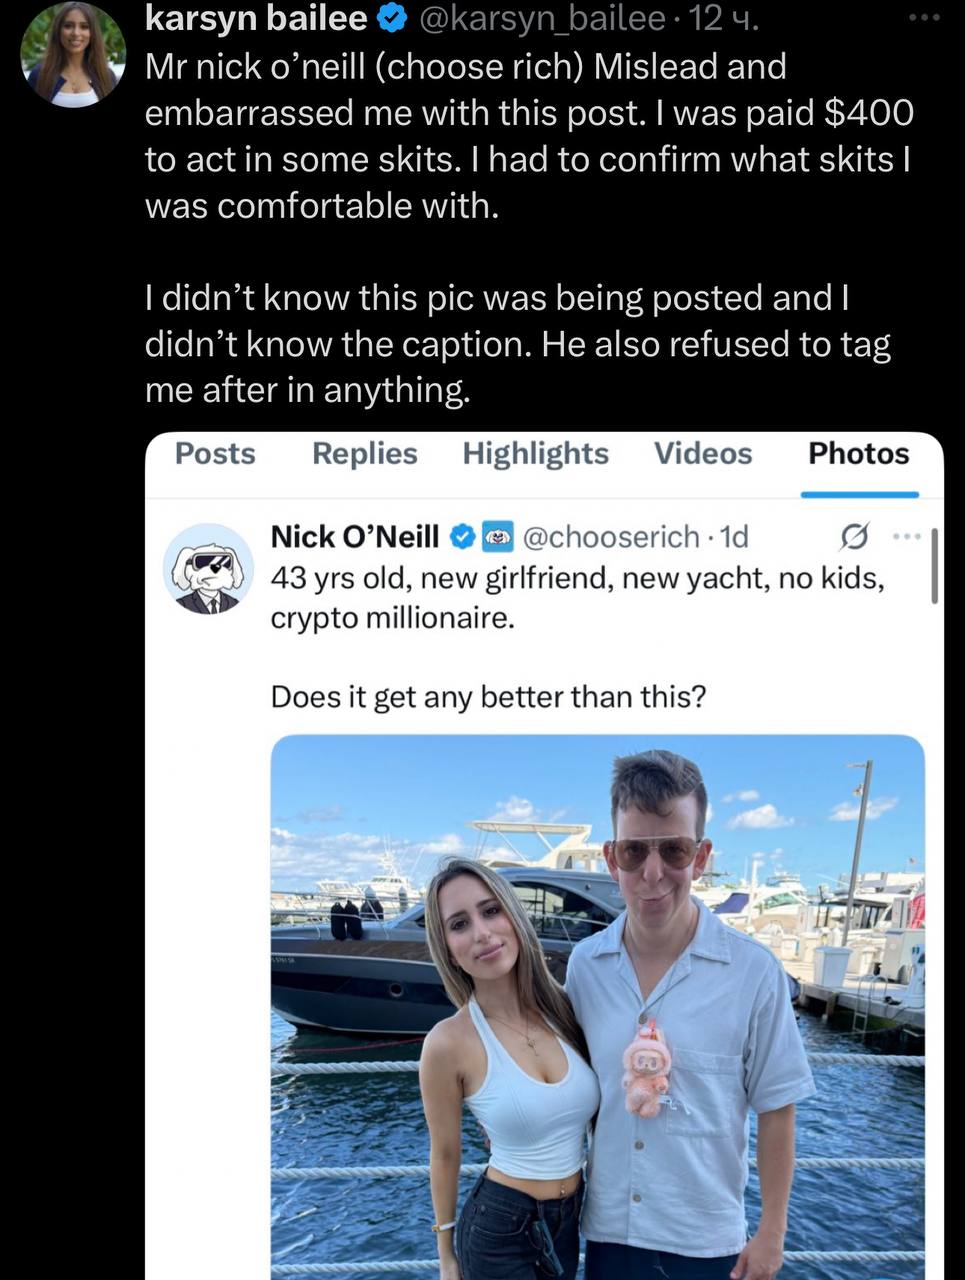Click the affiliate badge beside Nick O'Neill's checkmark
965x1280 pixels.
coord(497,537)
